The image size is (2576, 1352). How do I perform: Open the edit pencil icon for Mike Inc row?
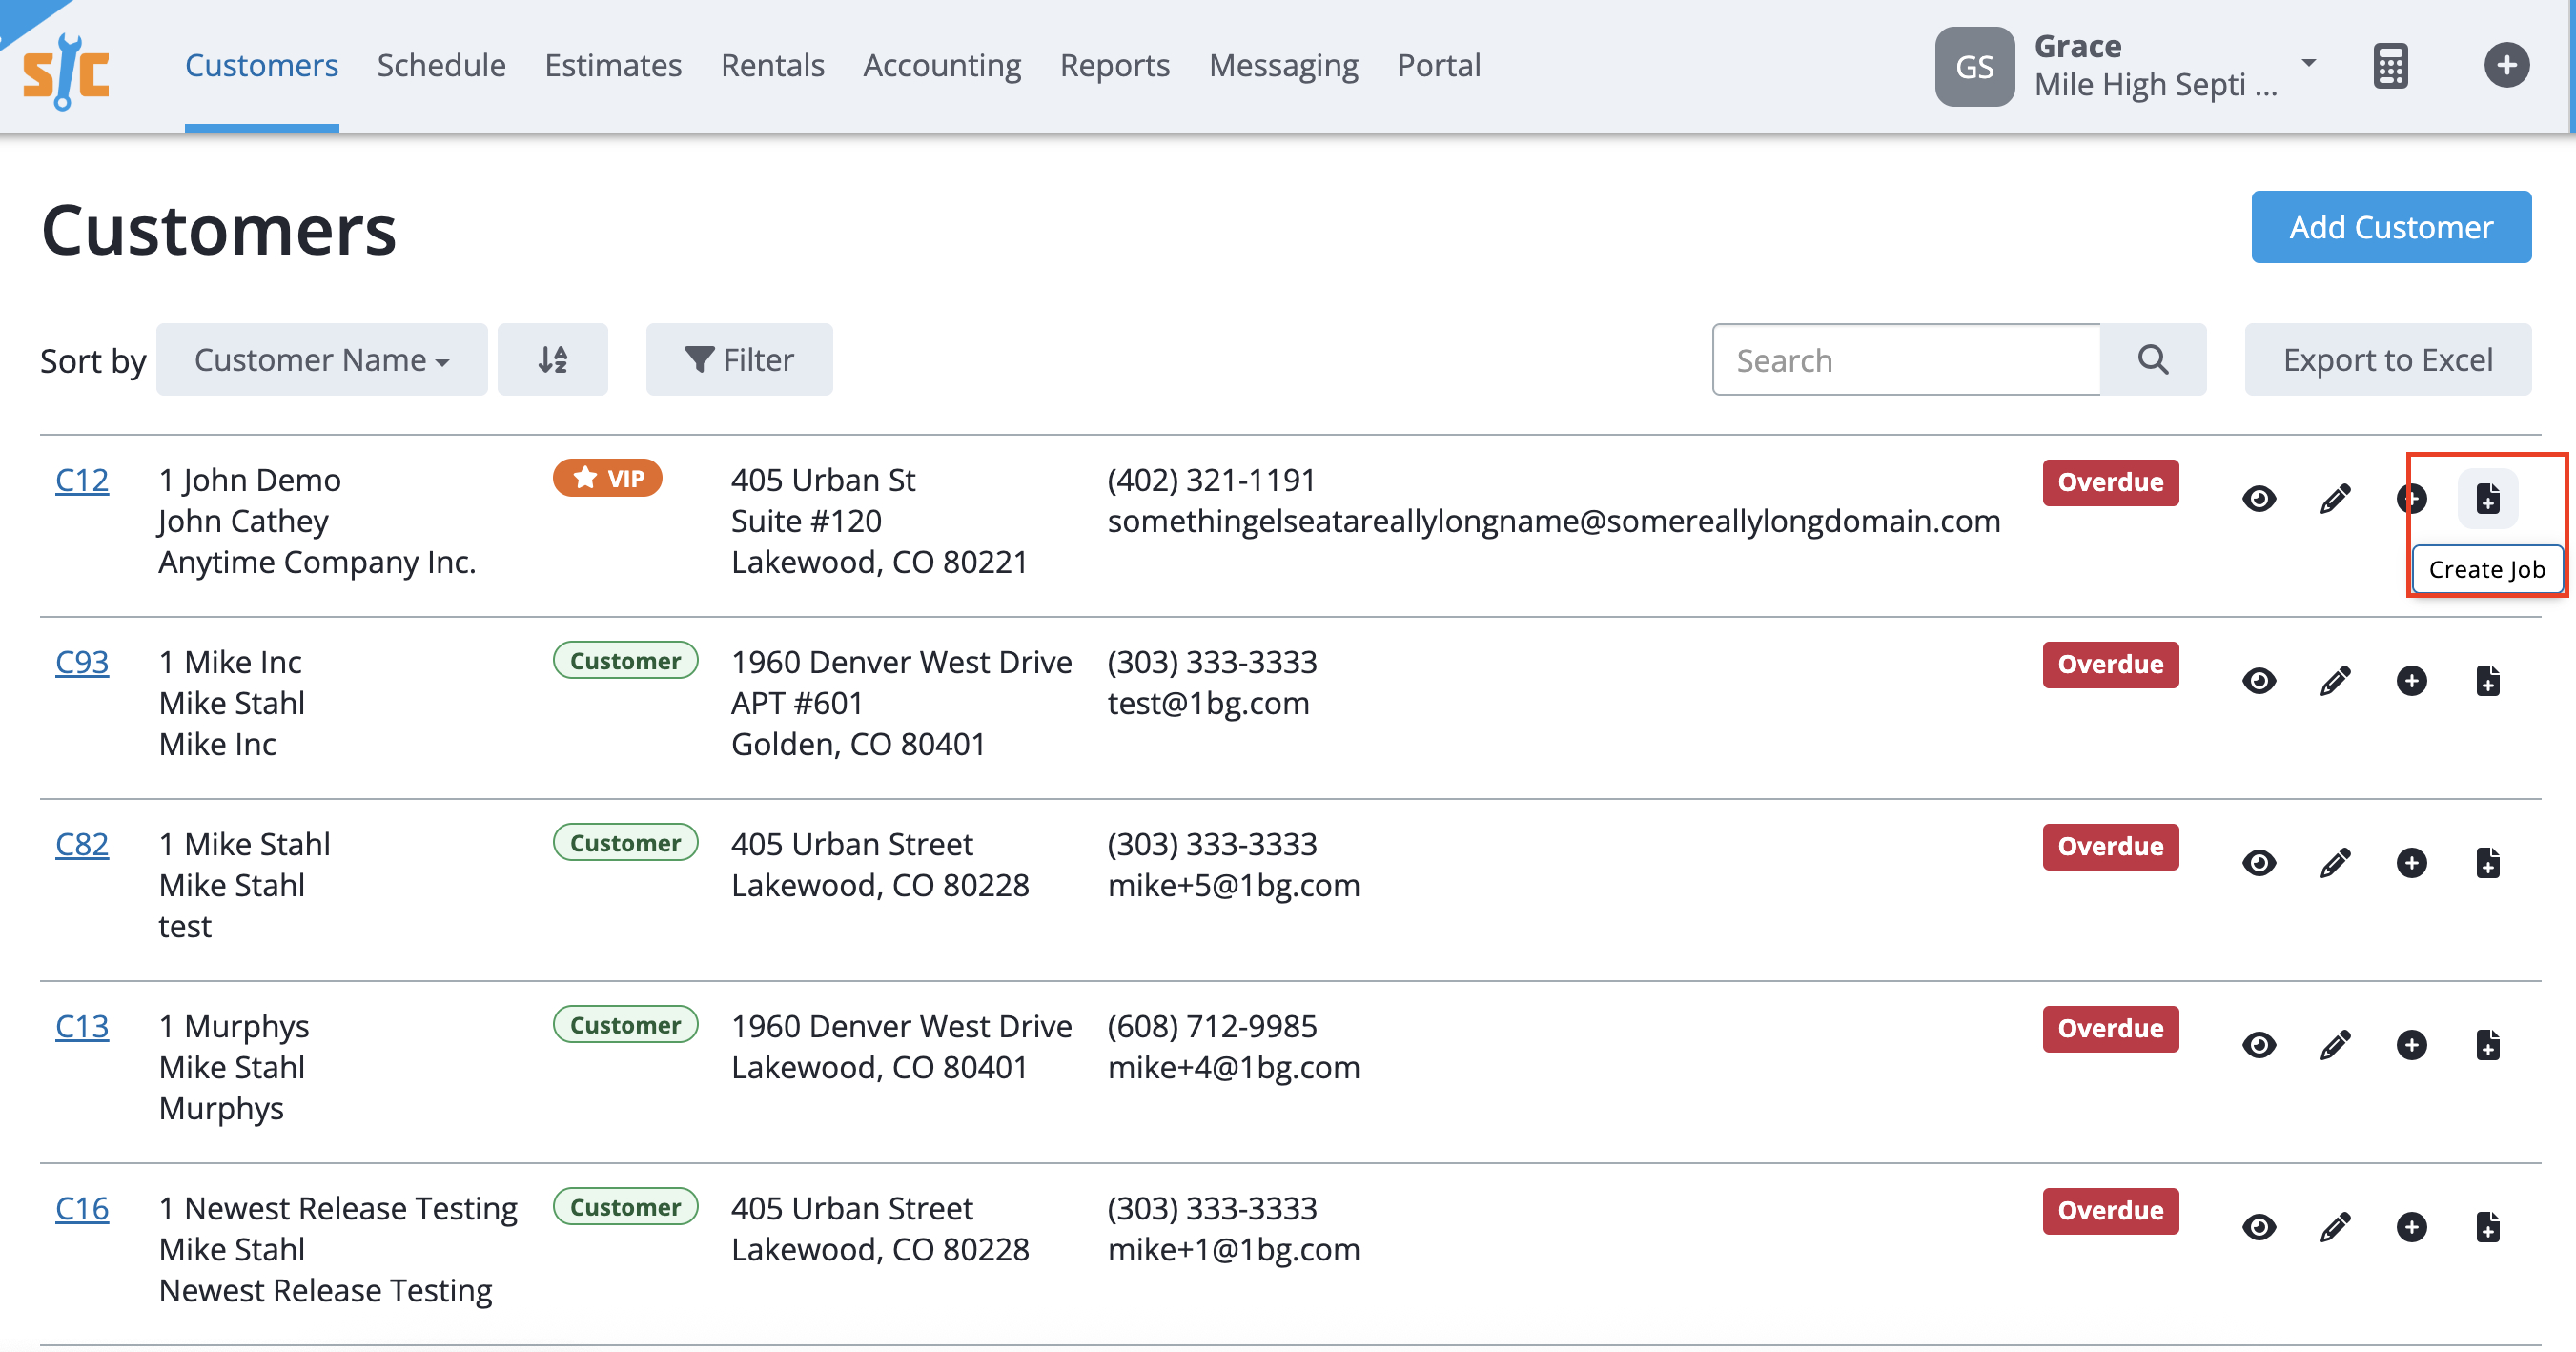tap(2336, 680)
